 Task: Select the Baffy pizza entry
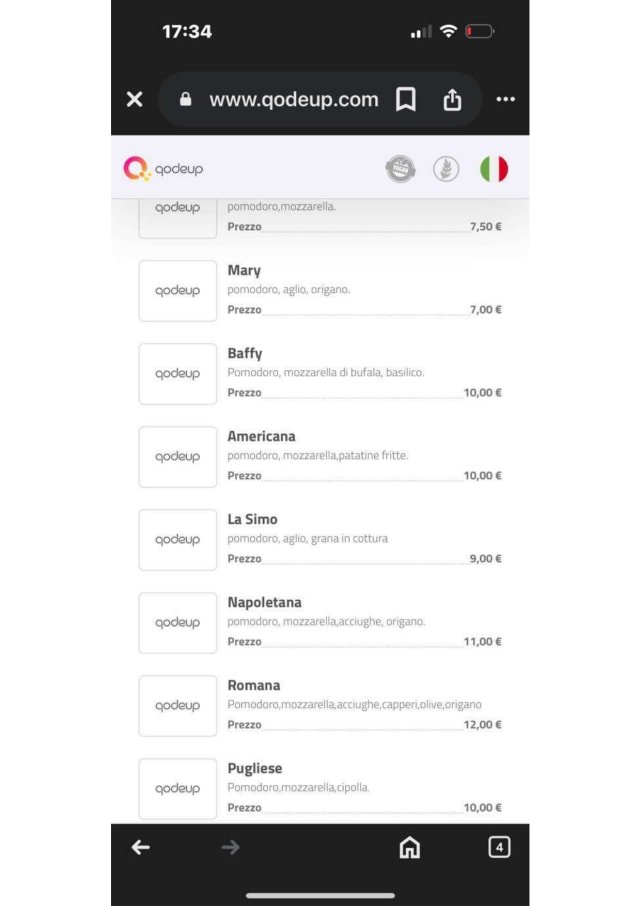[x=245, y=353]
